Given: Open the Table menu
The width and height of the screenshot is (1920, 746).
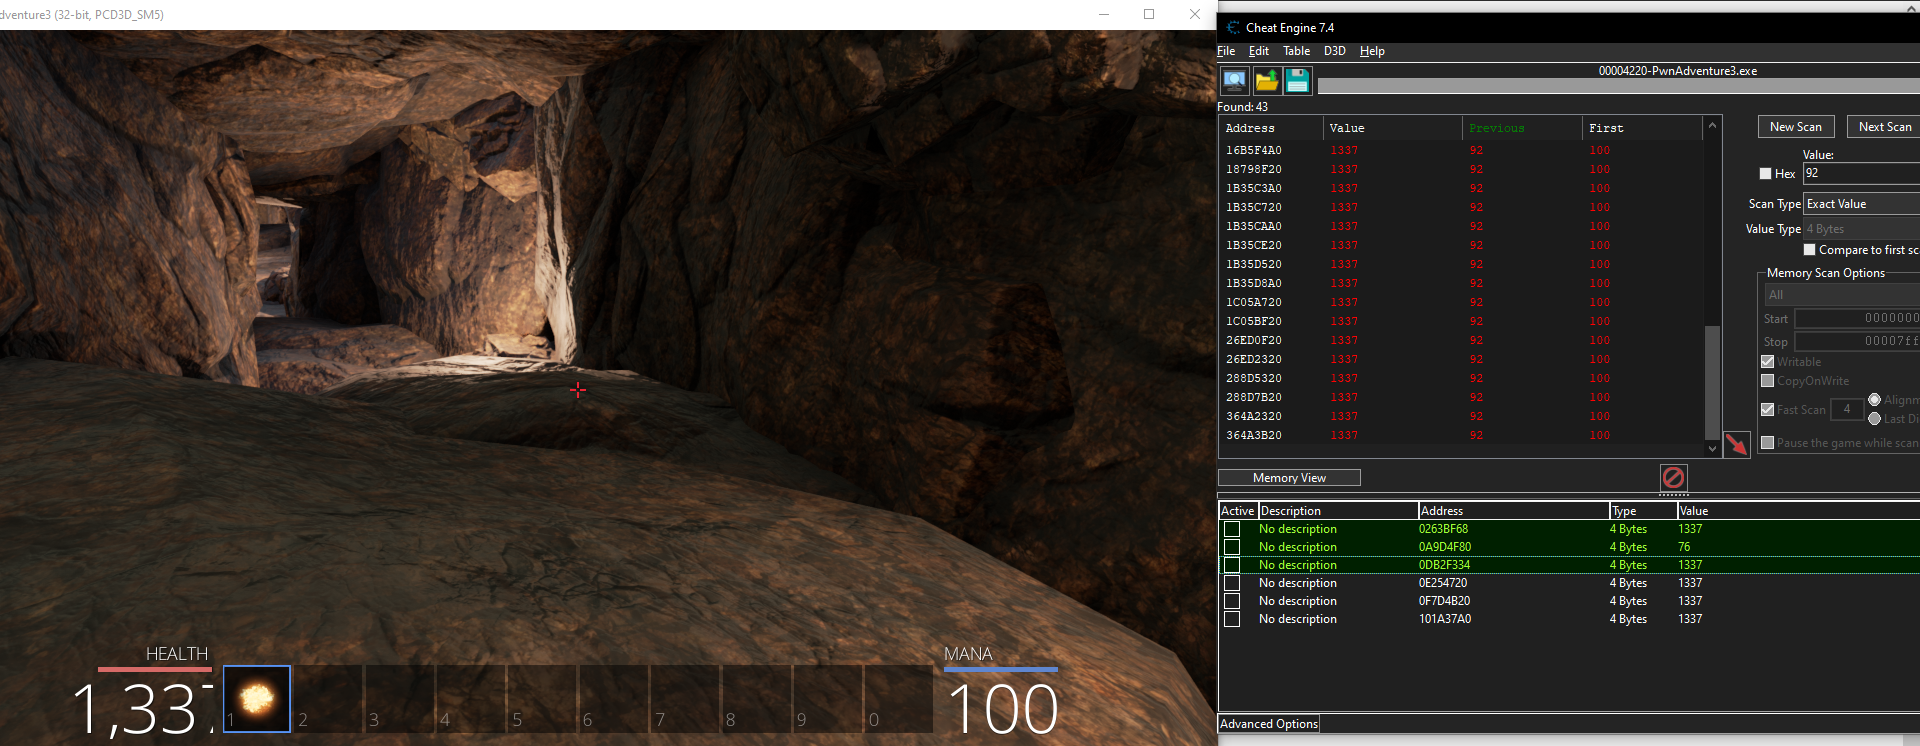Looking at the screenshot, I should pyautogui.click(x=1296, y=51).
